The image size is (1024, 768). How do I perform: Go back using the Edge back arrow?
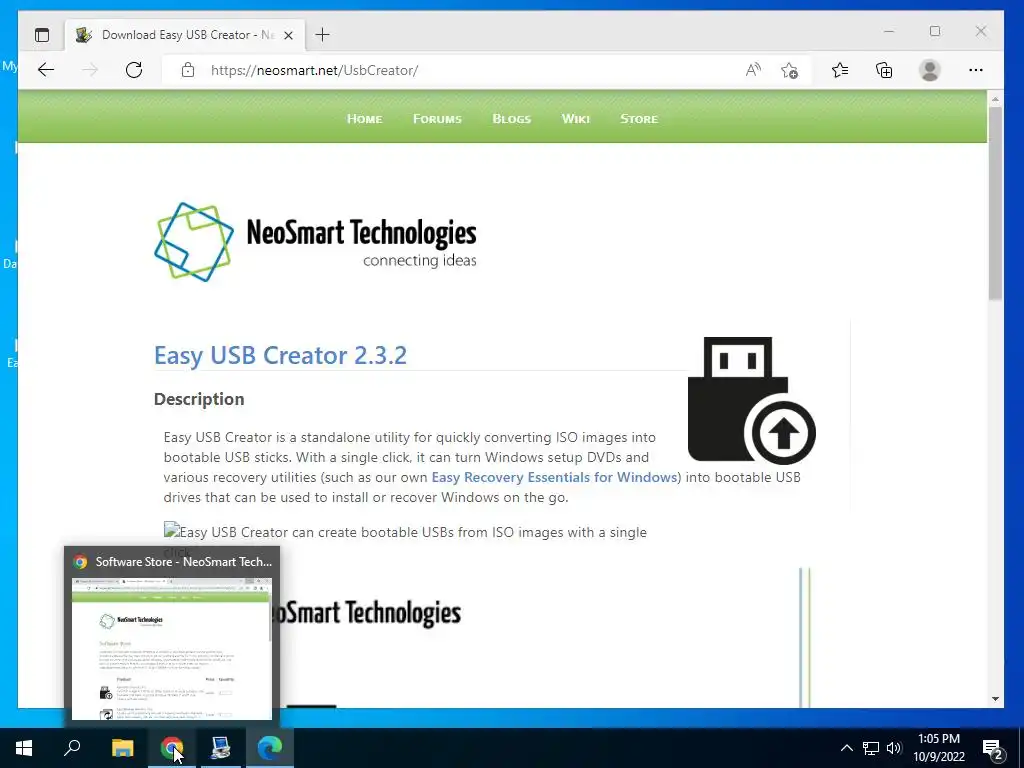pyautogui.click(x=46, y=70)
